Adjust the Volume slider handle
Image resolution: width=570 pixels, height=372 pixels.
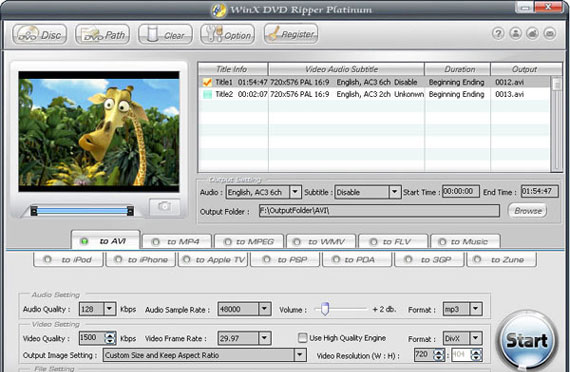tap(325, 309)
